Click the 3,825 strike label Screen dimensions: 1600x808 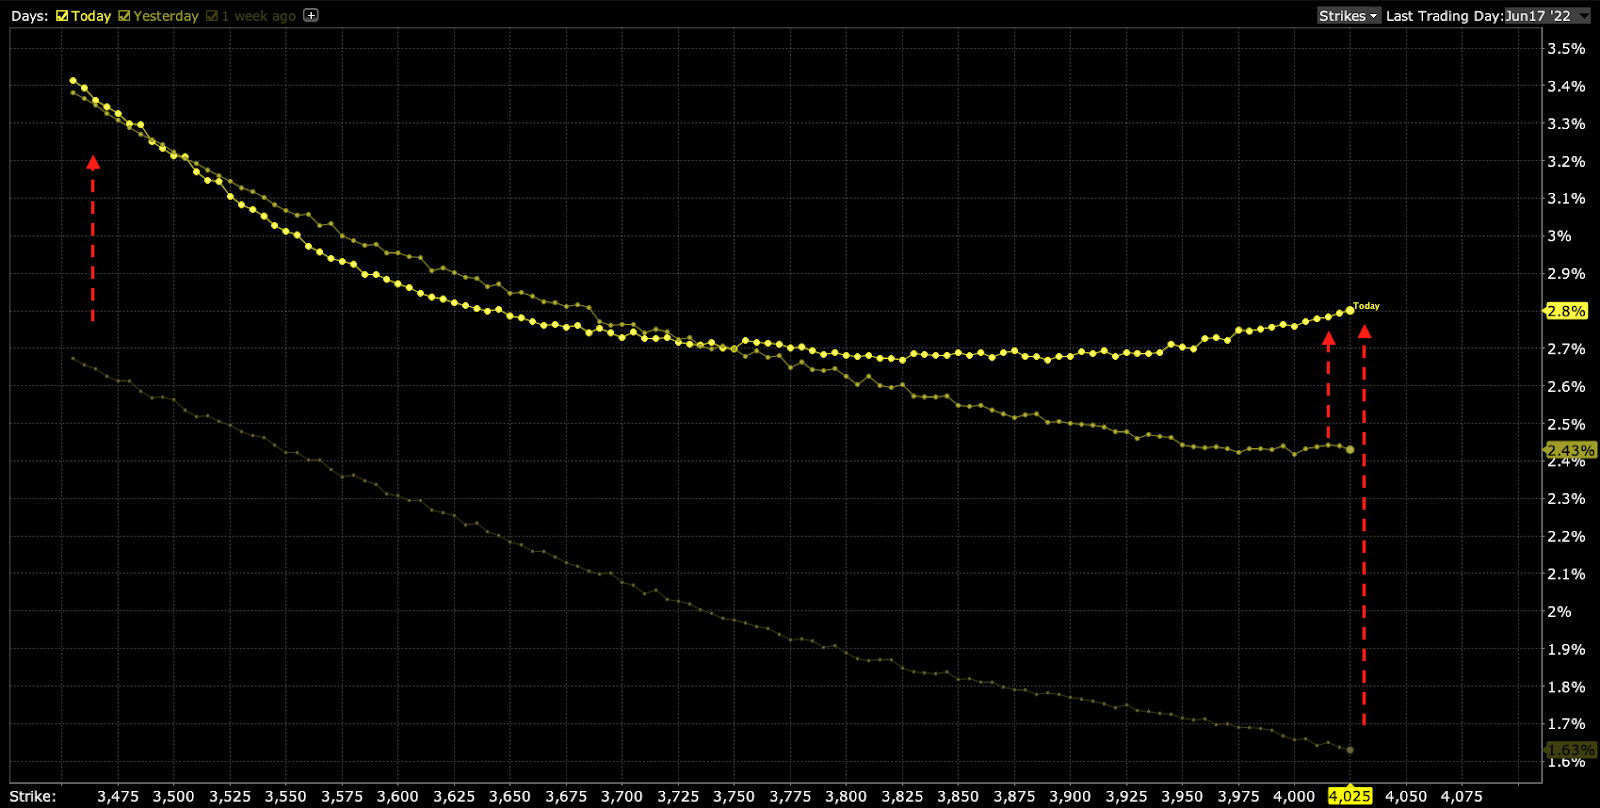(902, 796)
